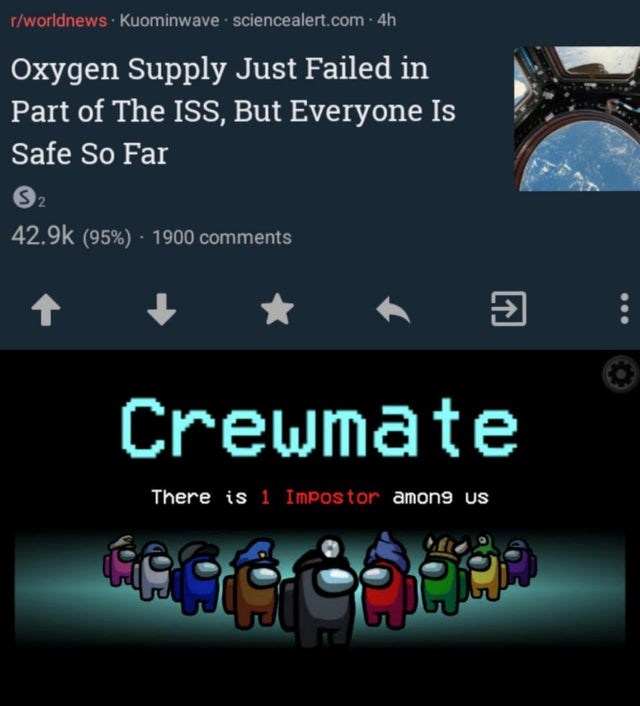Save the post with the star icon
Screen dimensions: 640x706
point(277,309)
